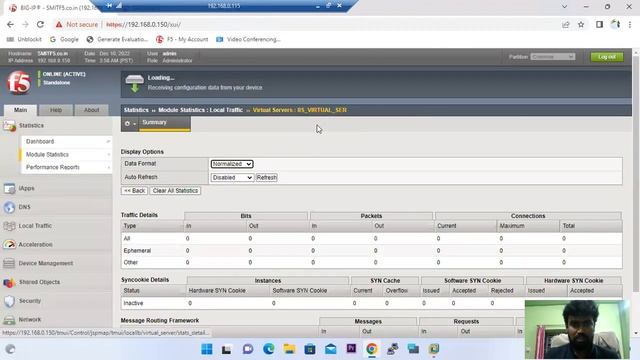This screenshot has height=360, width=640.
Task: Expand the Dashboard submenu arrow
Action: pyautogui.click(x=108, y=141)
